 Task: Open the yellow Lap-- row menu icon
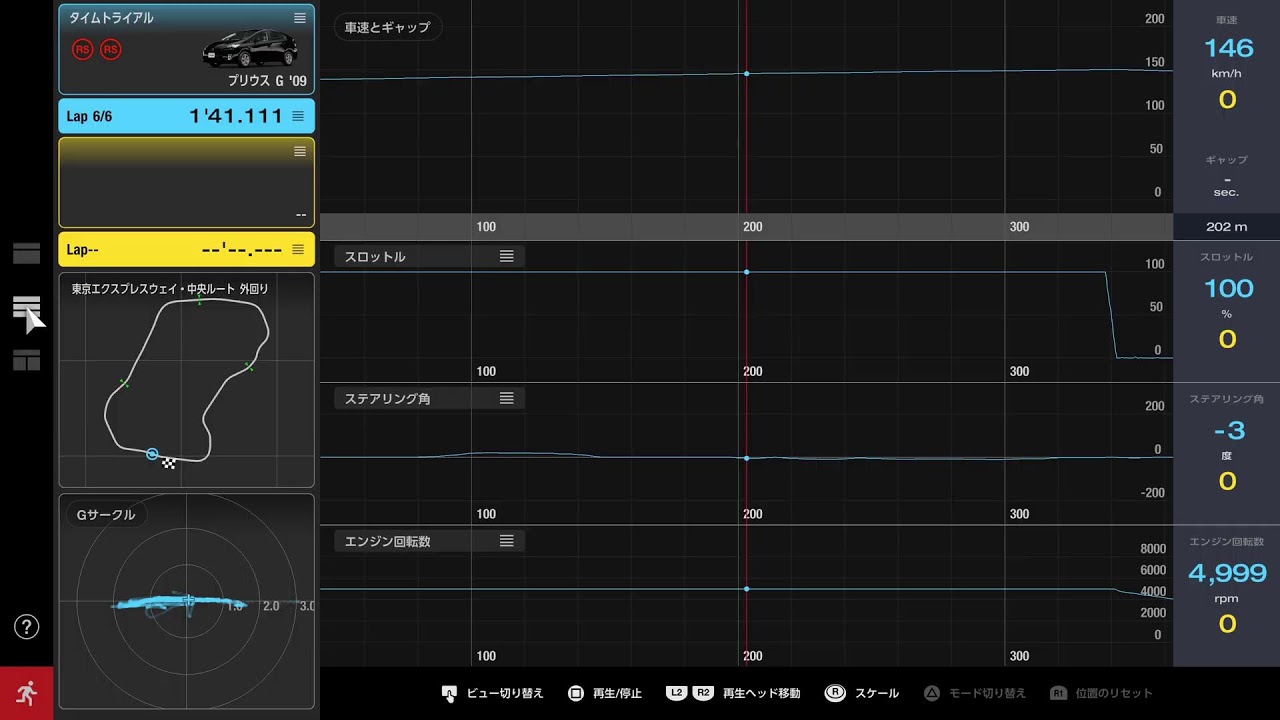[298, 249]
